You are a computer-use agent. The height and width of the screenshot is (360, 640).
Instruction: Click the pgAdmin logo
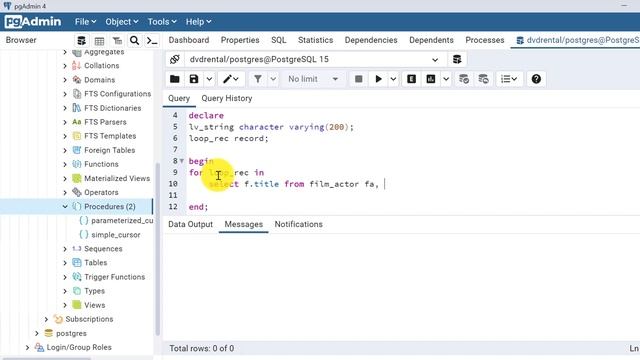tap(33, 22)
